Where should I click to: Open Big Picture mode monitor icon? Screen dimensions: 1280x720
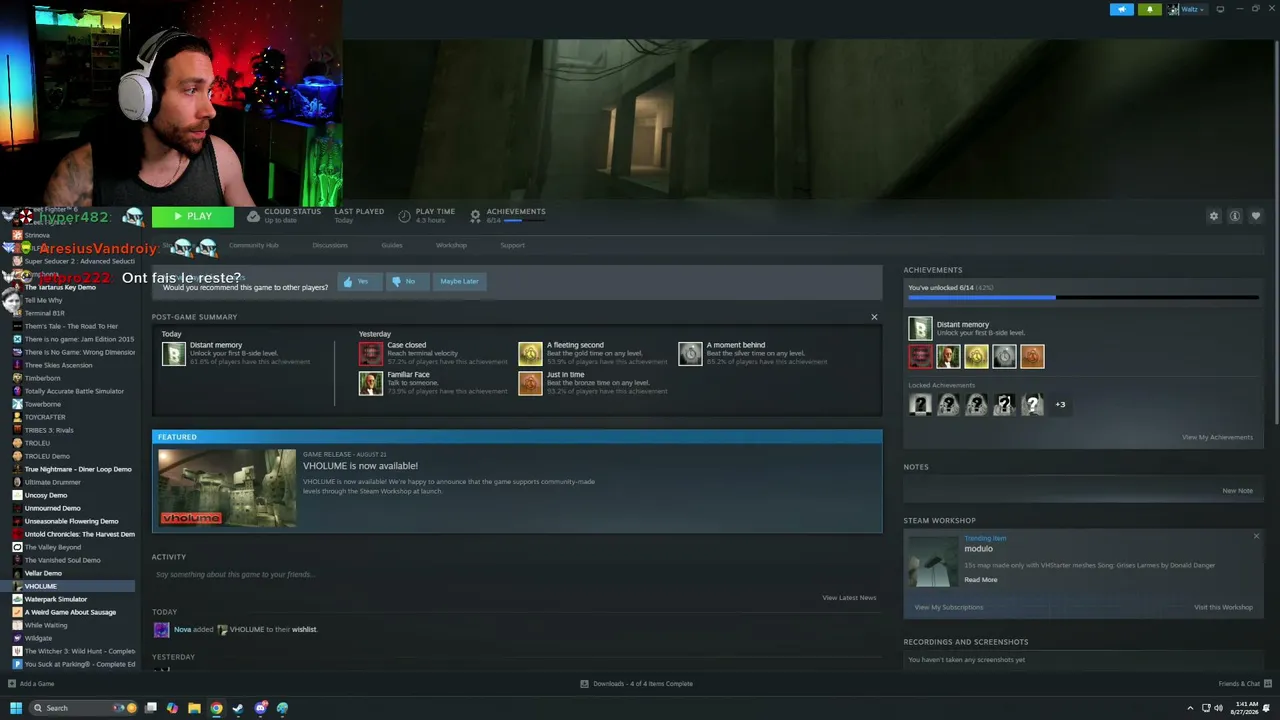pyautogui.click(x=1220, y=9)
